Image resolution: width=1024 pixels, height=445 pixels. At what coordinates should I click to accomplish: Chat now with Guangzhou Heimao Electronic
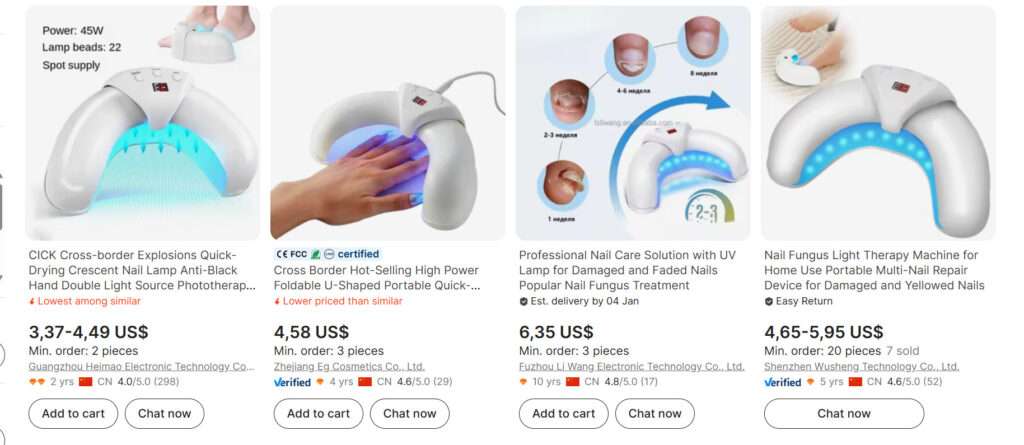pyautogui.click(x=165, y=414)
